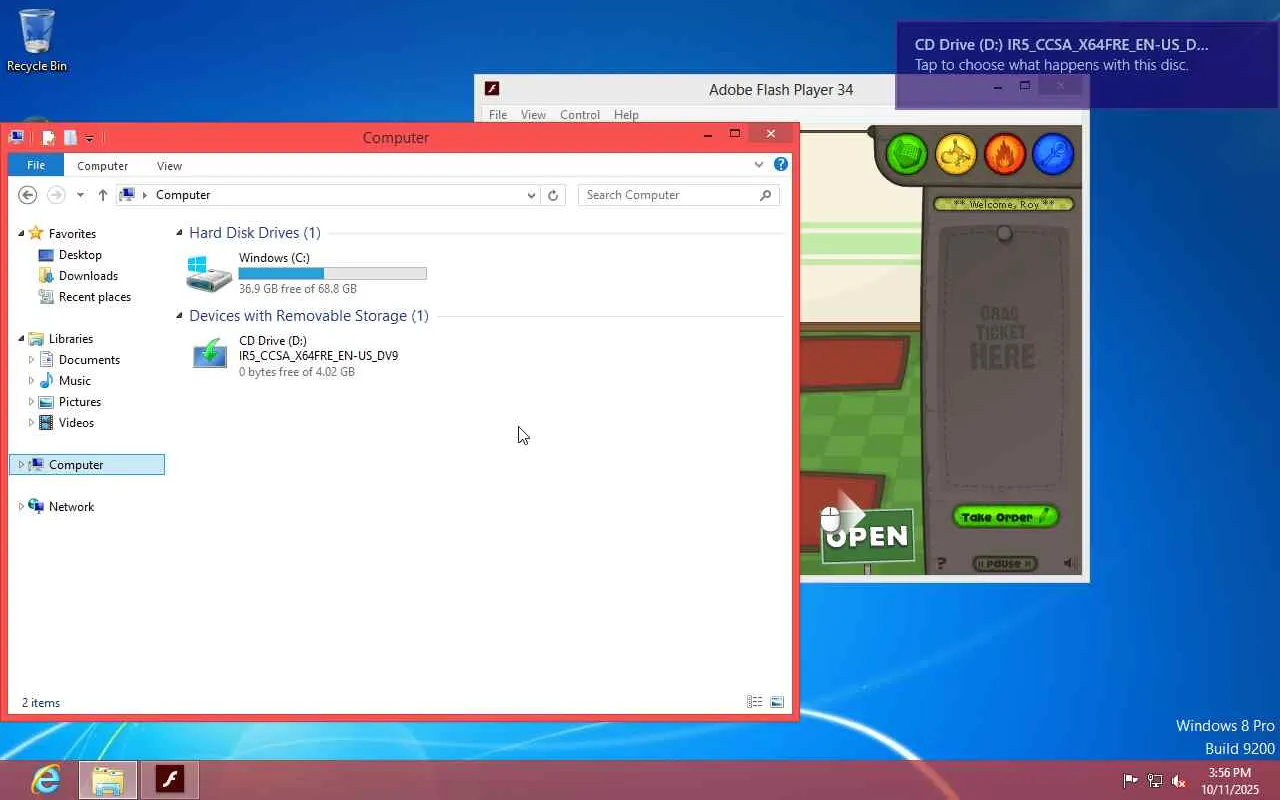Select the Windows (C:) drive icon
This screenshot has height=800, width=1280.
209,274
